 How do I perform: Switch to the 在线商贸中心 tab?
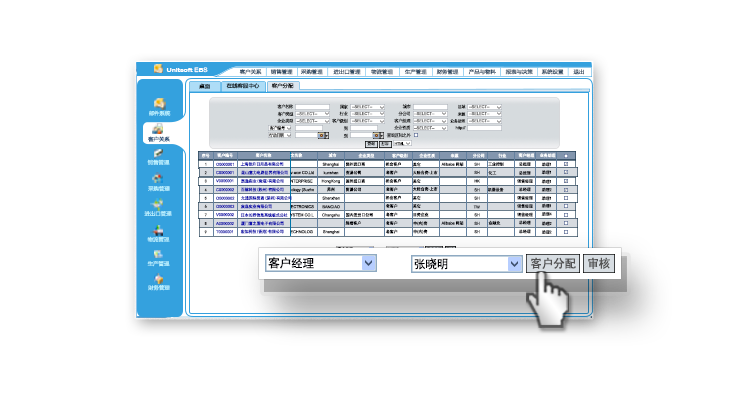click(x=241, y=87)
